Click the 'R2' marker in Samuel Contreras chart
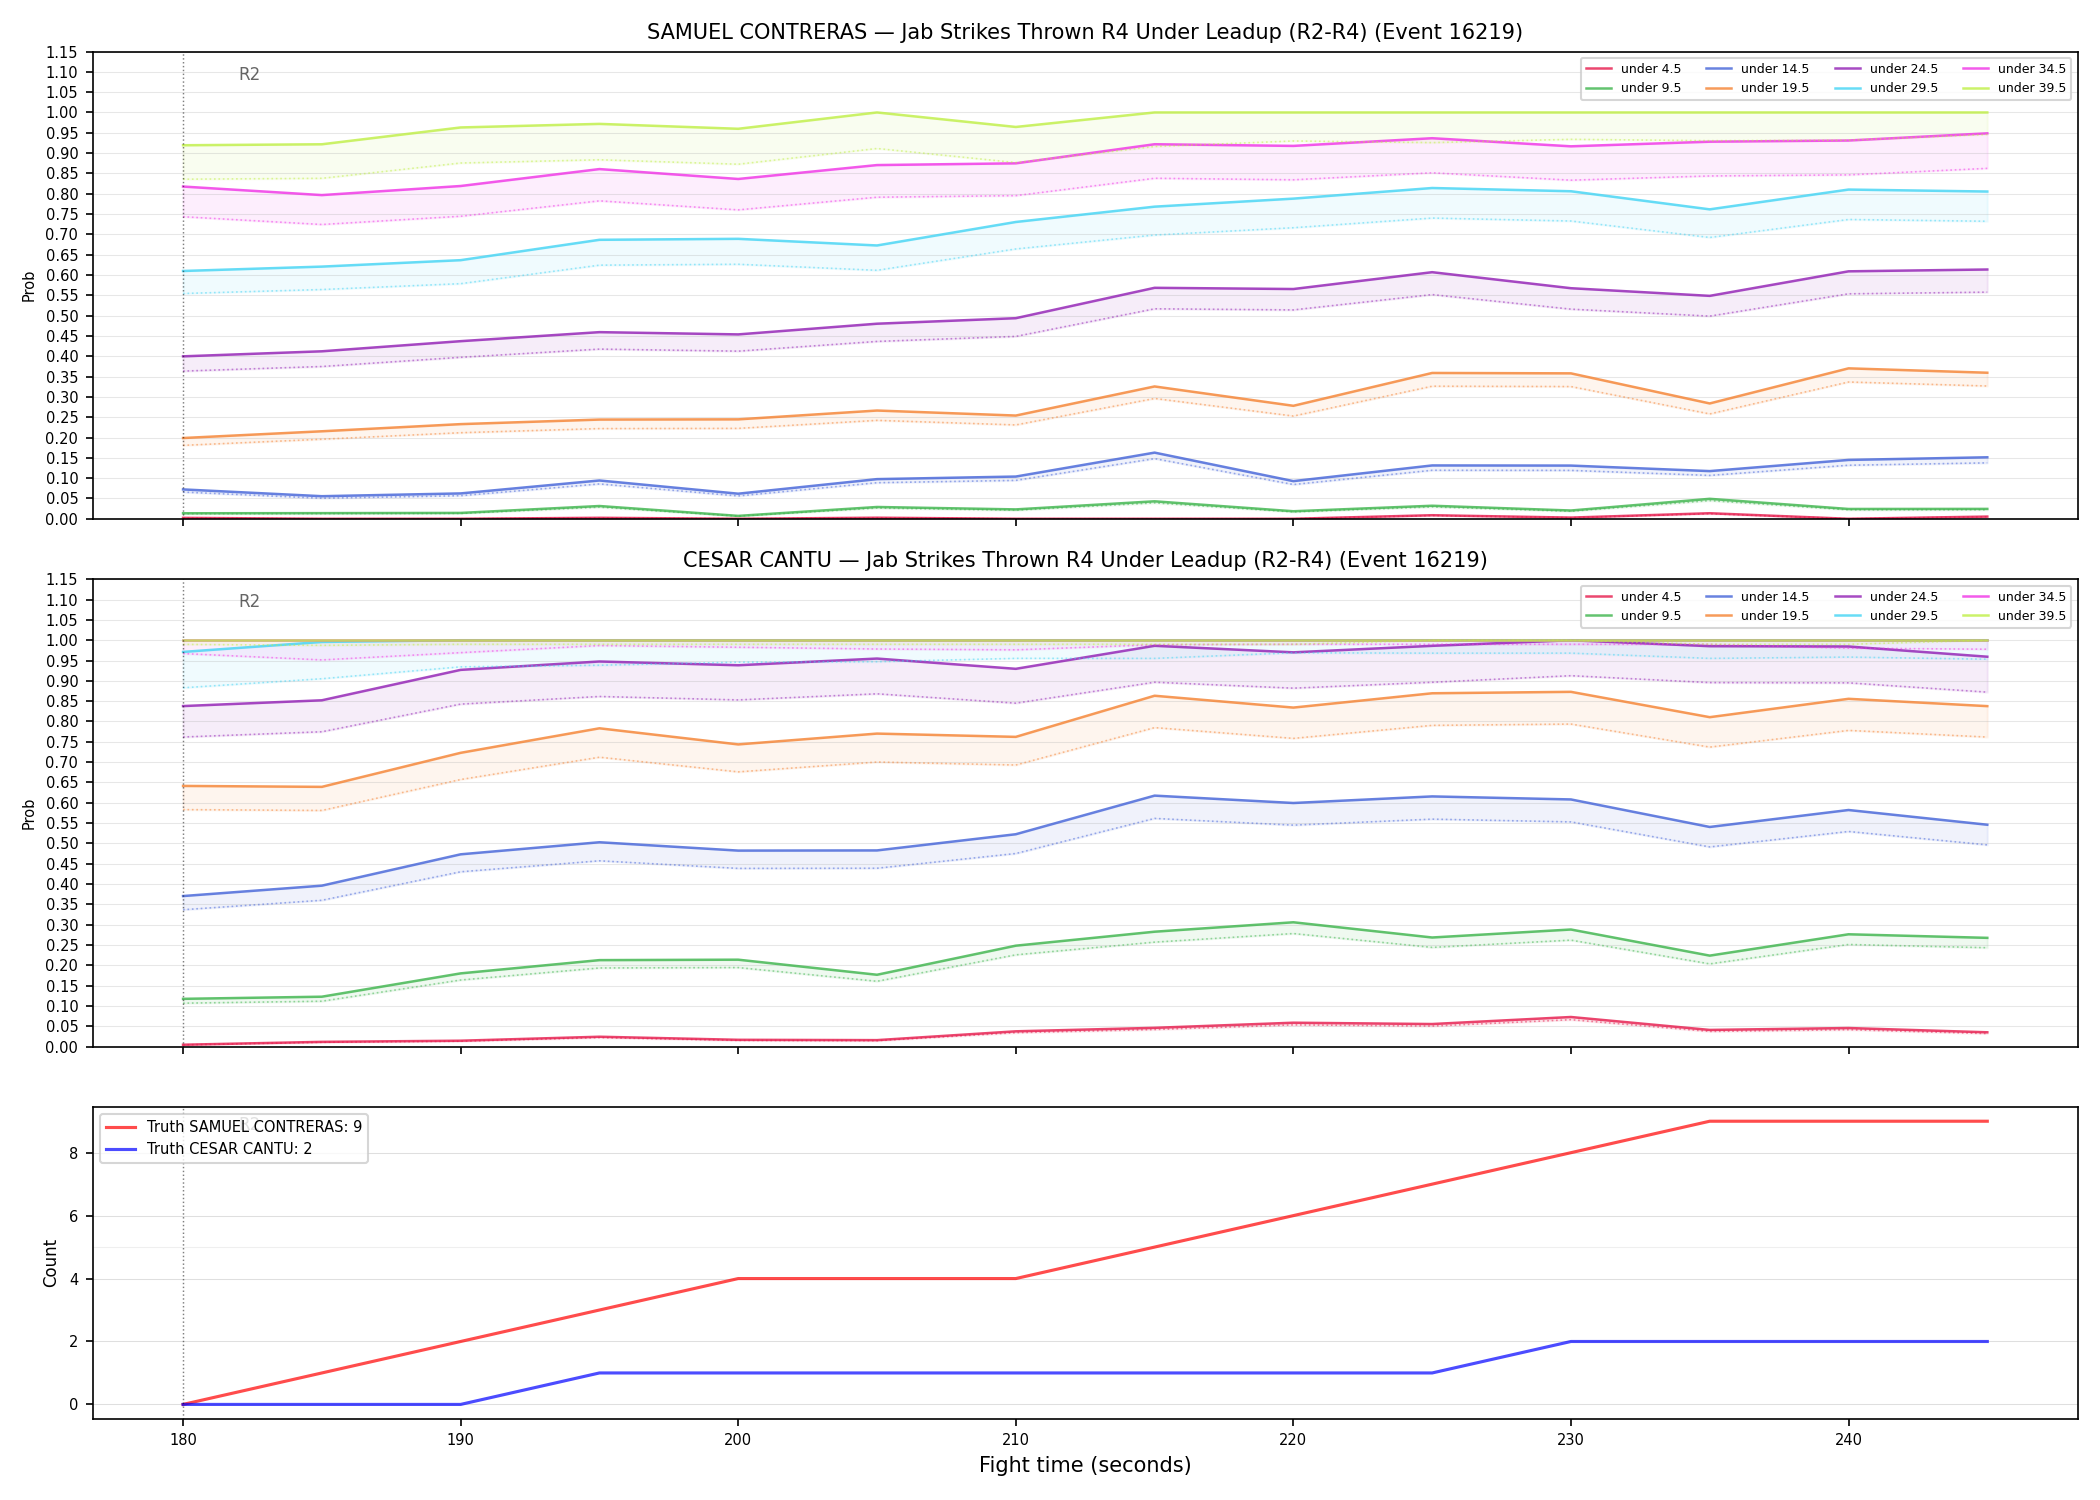Image resolution: width=2100 pixels, height=1500 pixels. point(249,74)
